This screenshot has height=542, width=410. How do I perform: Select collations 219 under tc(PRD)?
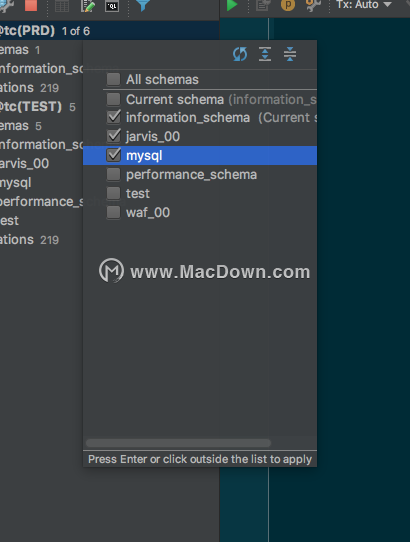[29, 88]
